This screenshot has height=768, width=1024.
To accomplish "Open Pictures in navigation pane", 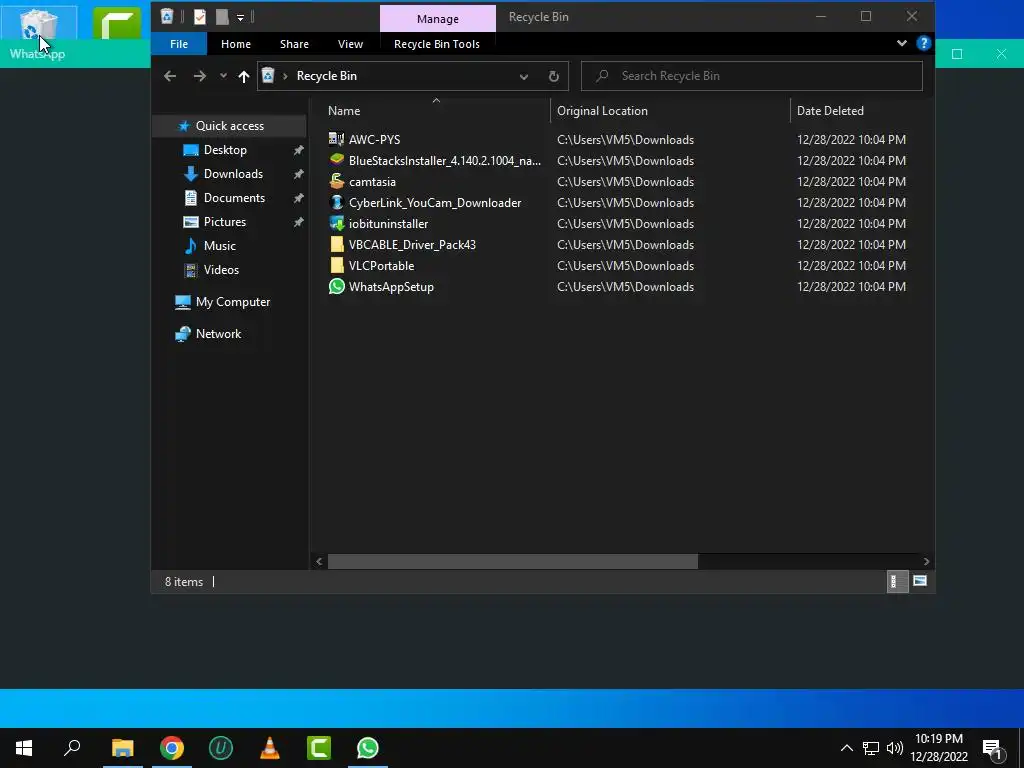I will tap(225, 222).
